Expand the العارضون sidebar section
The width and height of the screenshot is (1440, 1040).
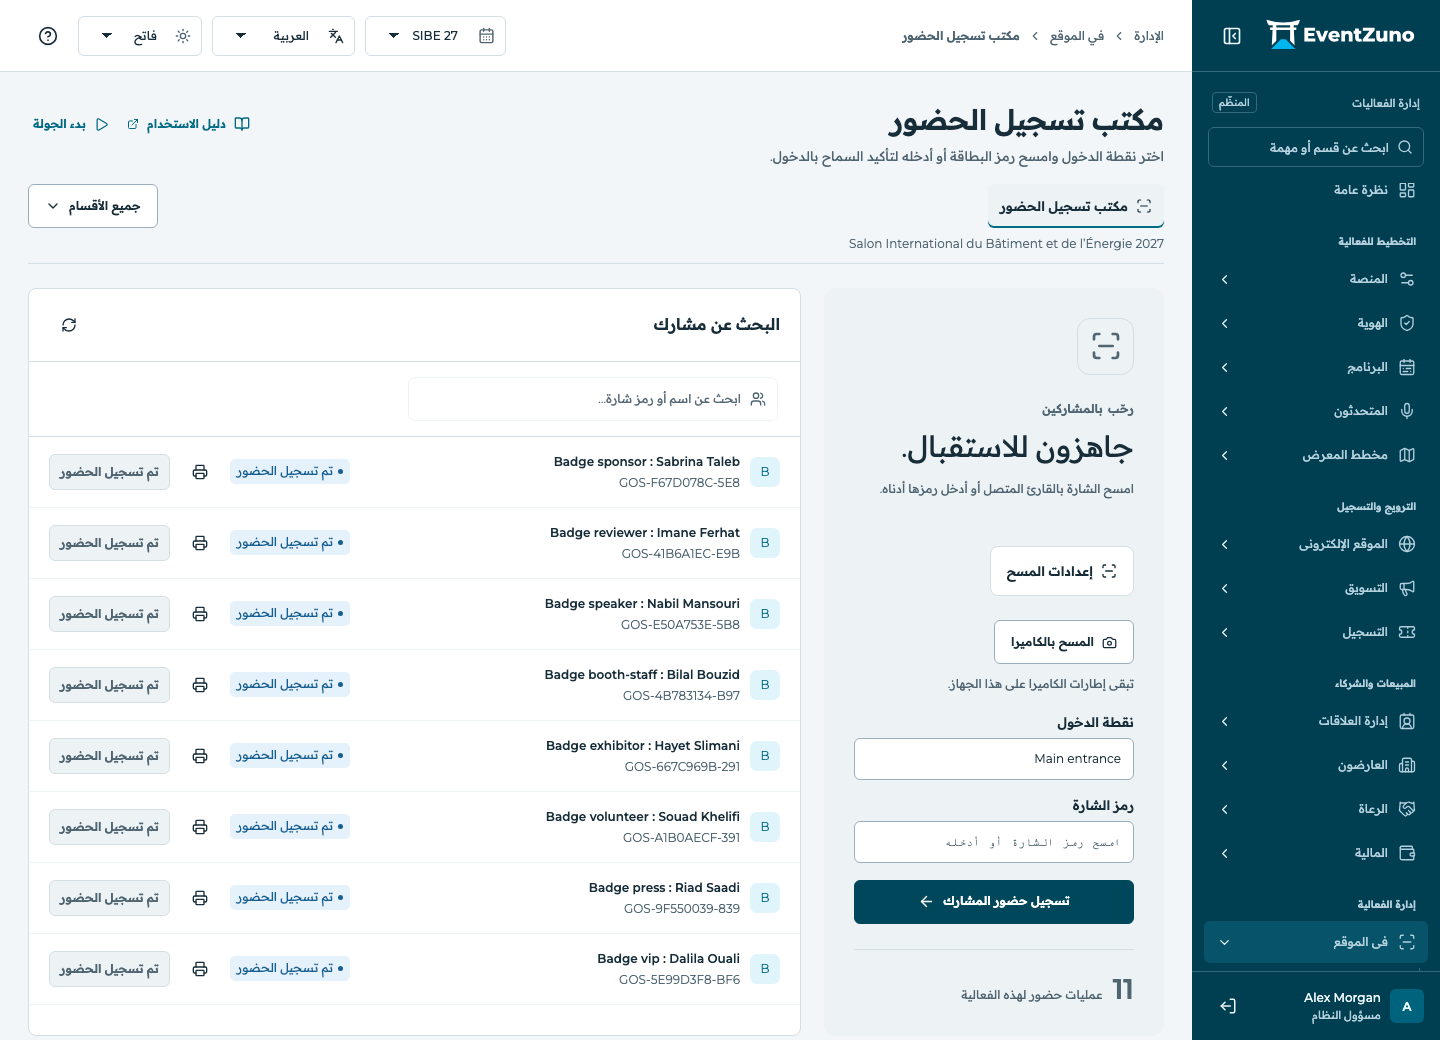pos(1316,765)
